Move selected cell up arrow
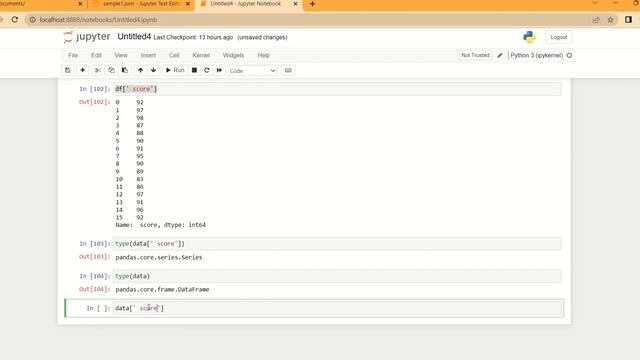 140,70
